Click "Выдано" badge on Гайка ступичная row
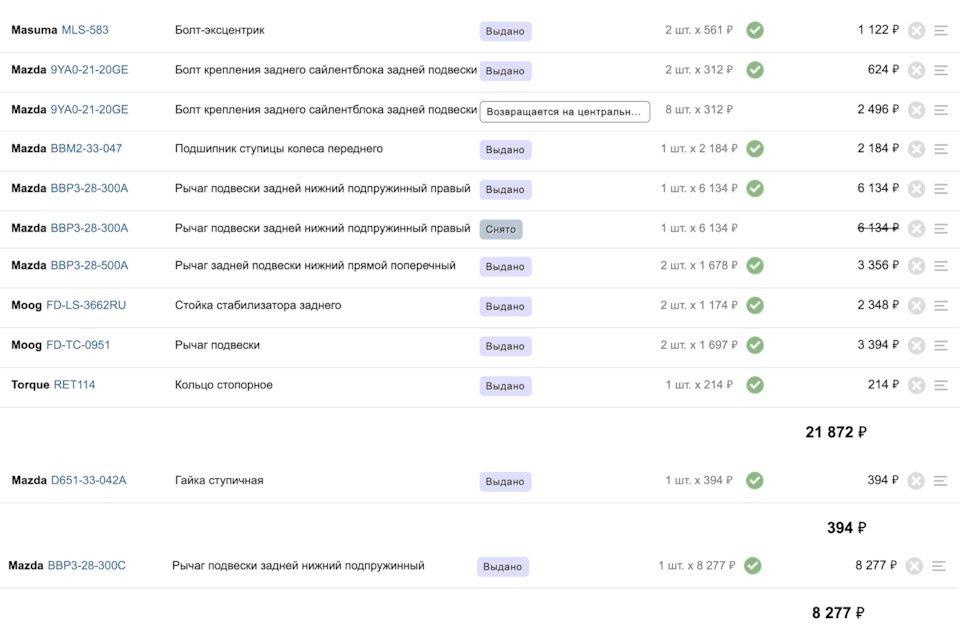This screenshot has height=633, width=960. click(x=505, y=482)
